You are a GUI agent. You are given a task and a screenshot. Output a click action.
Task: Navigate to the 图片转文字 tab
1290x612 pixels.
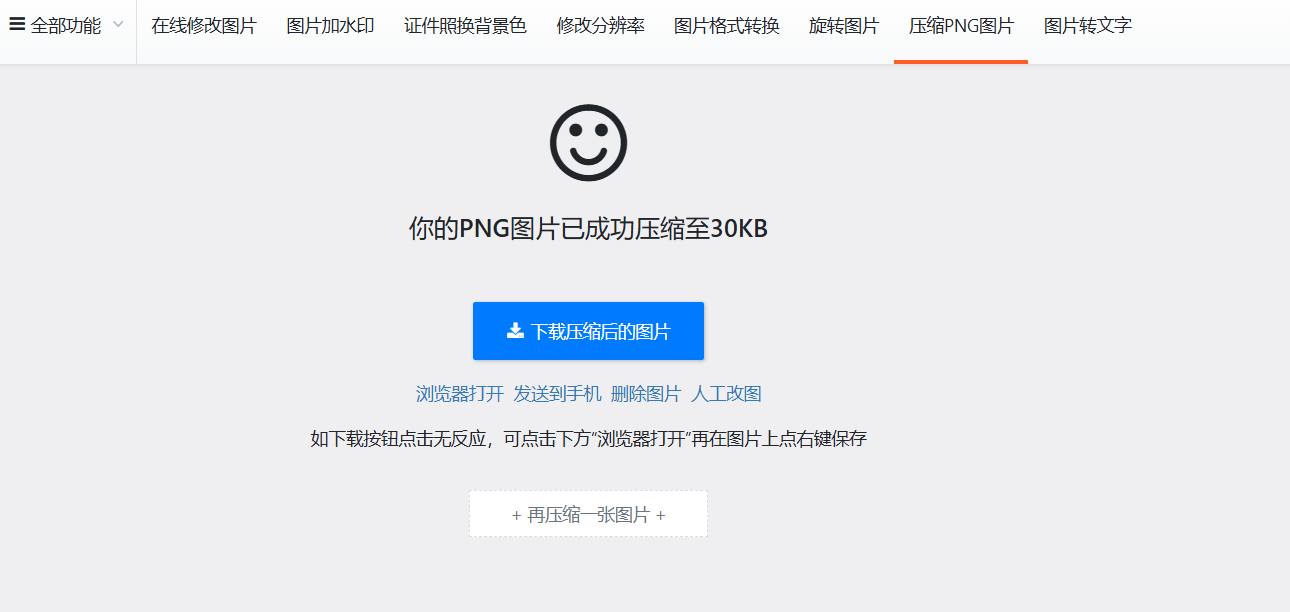click(x=1088, y=26)
